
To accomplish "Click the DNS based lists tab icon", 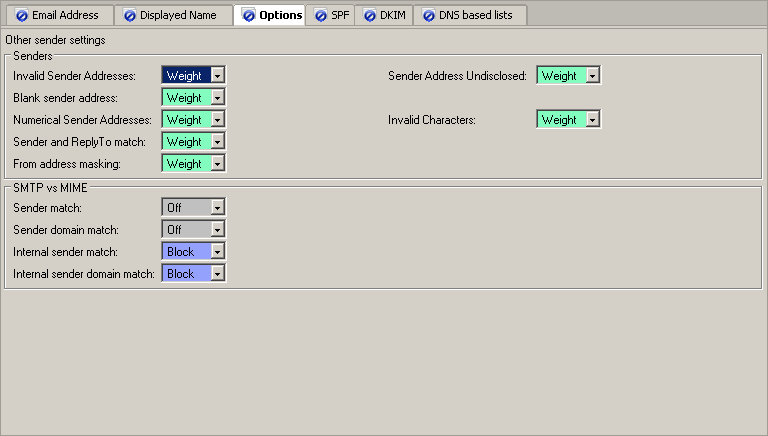I will pyautogui.click(x=429, y=16).
